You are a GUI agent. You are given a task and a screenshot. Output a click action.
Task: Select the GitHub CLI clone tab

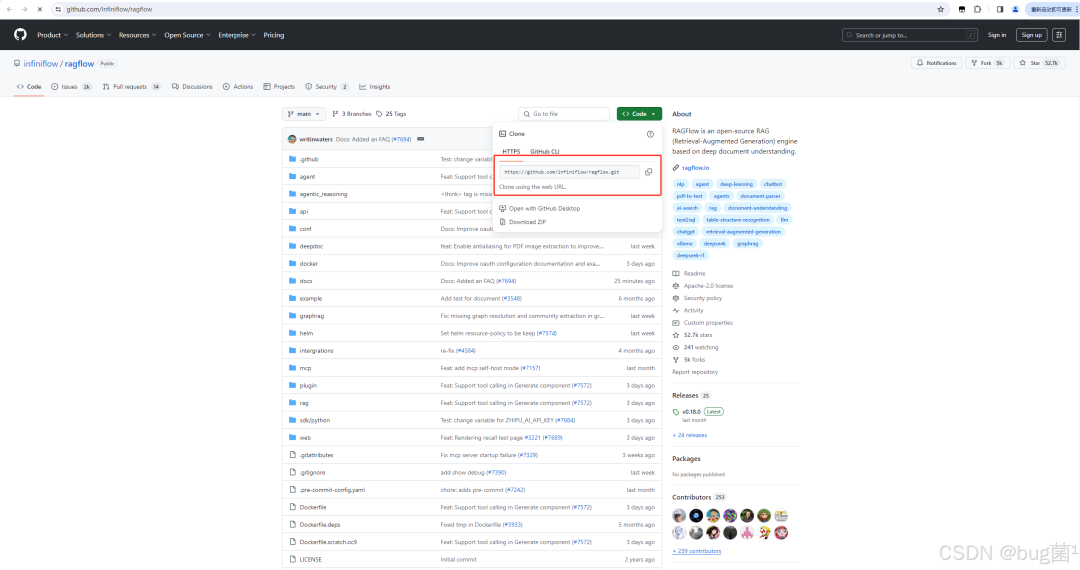pos(545,151)
